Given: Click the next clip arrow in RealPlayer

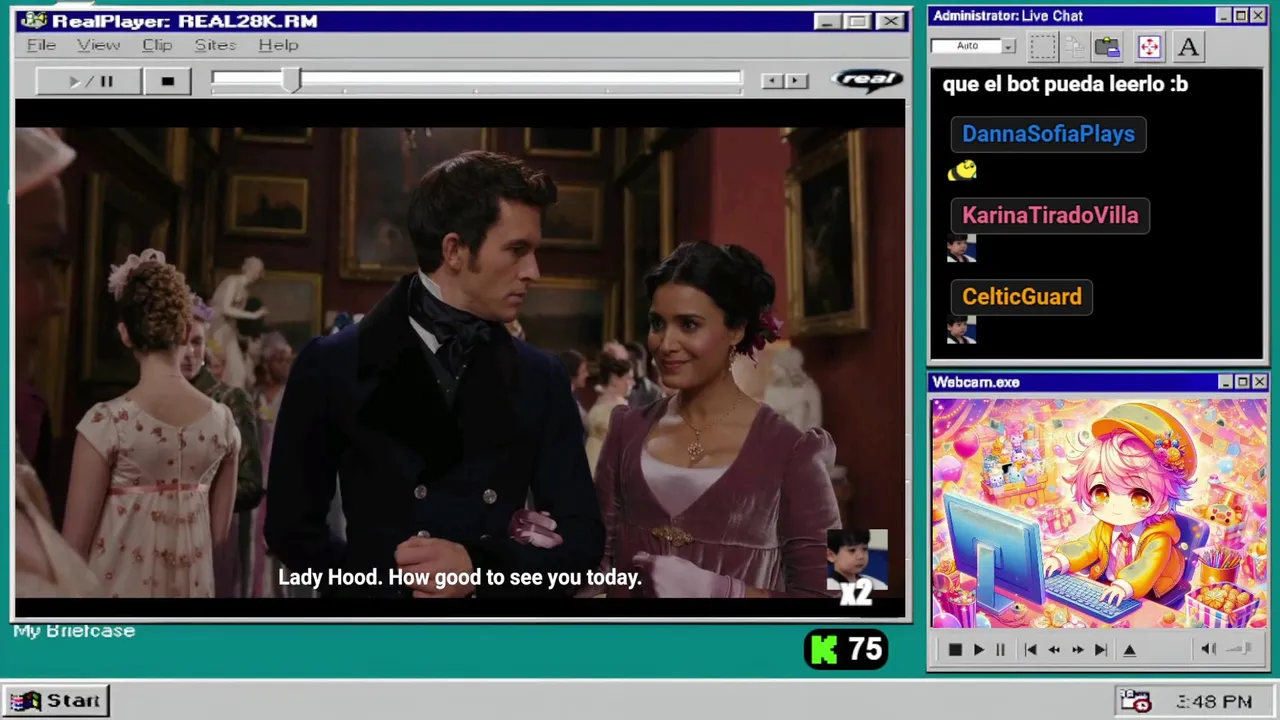Looking at the screenshot, I should point(796,81).
